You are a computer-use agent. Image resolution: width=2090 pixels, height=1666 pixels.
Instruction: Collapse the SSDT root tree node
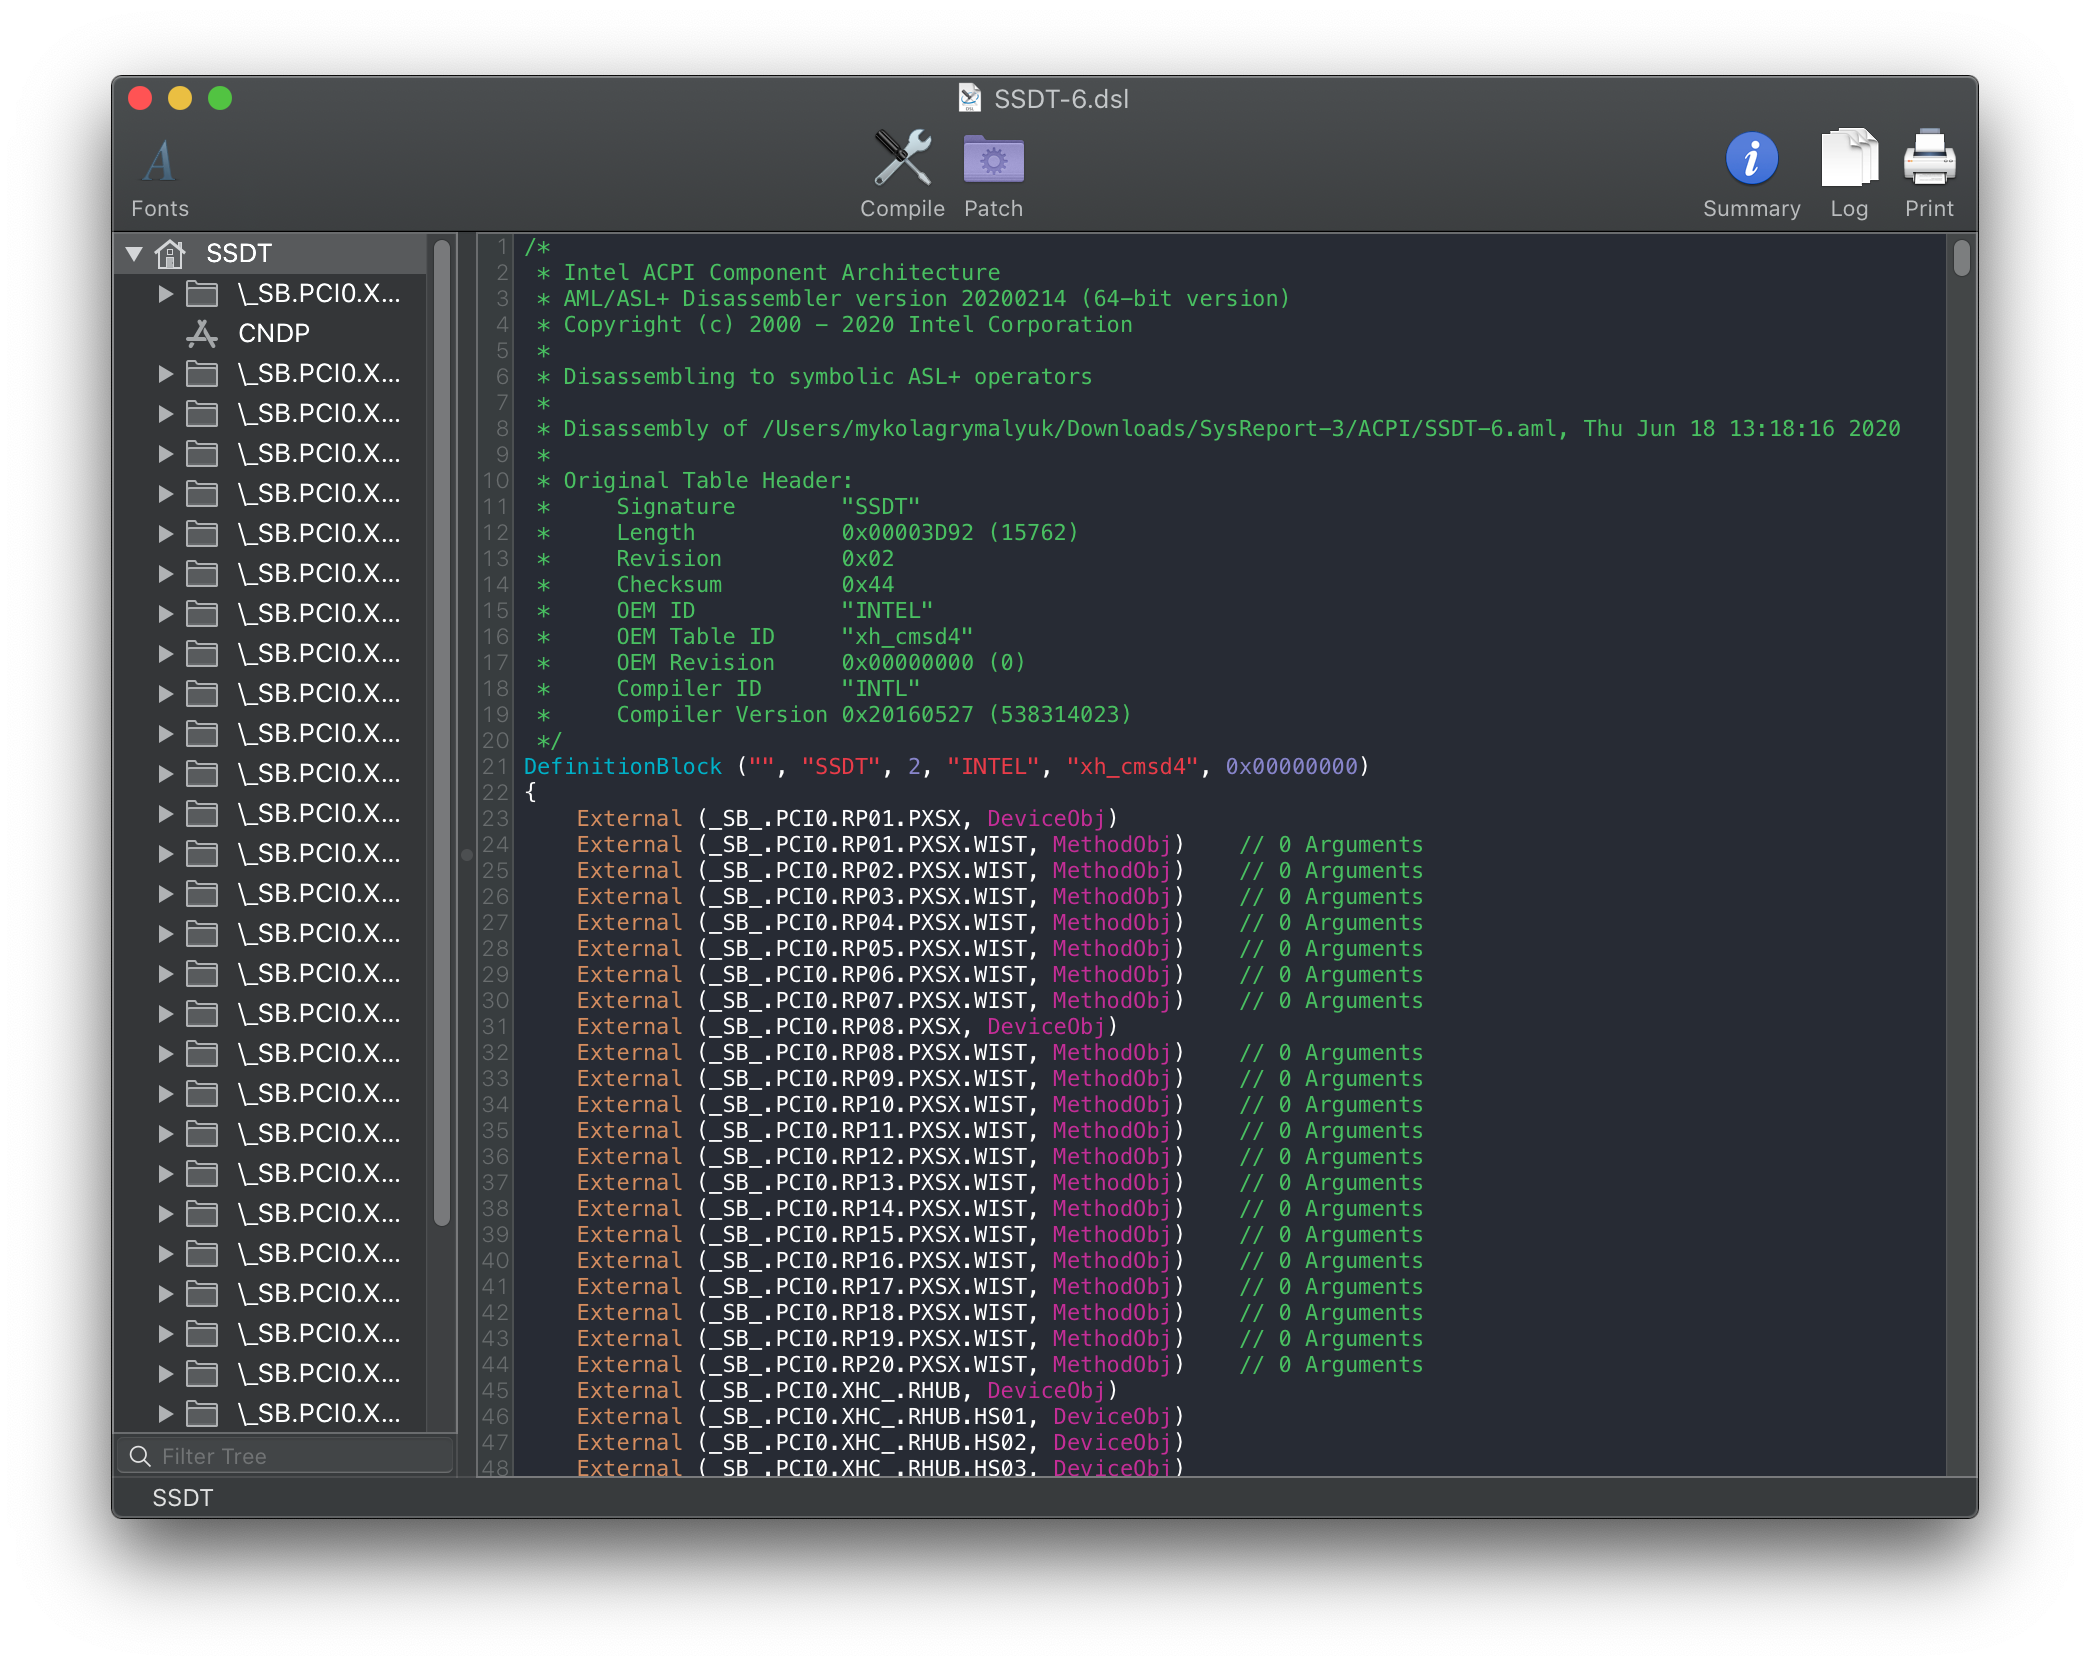[134, 254]
